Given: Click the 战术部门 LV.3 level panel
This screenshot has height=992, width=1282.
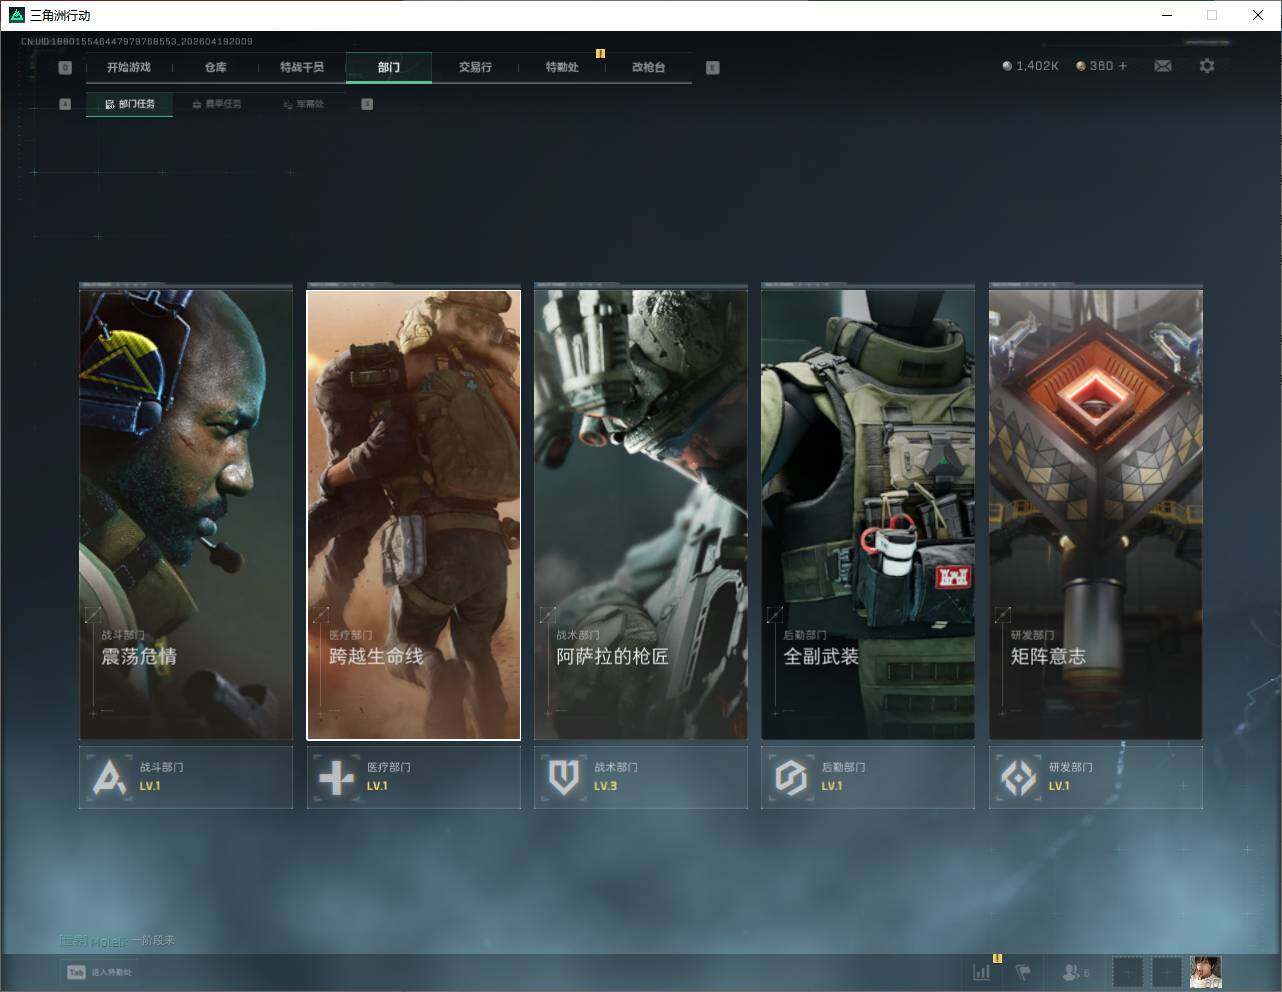Looking at the screenshot, I should click(641, 777).
